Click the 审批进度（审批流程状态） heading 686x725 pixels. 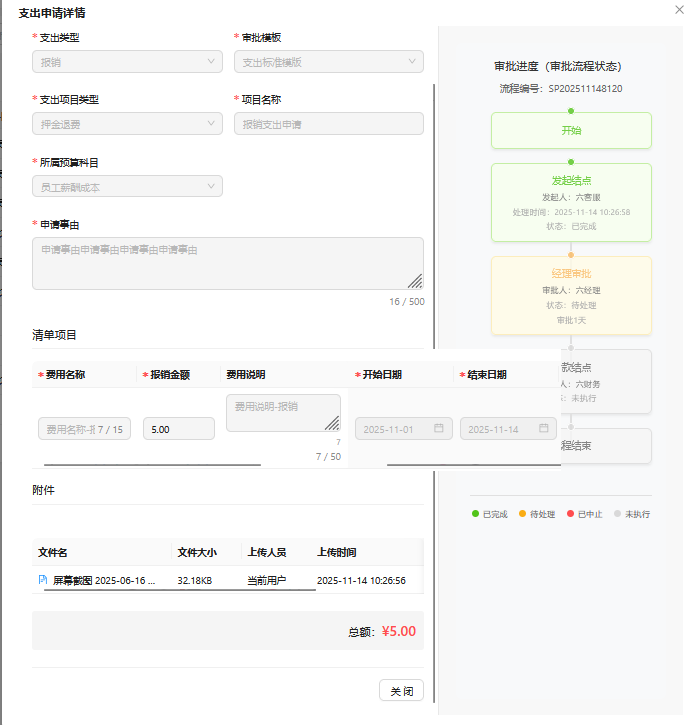pos(558,66)
